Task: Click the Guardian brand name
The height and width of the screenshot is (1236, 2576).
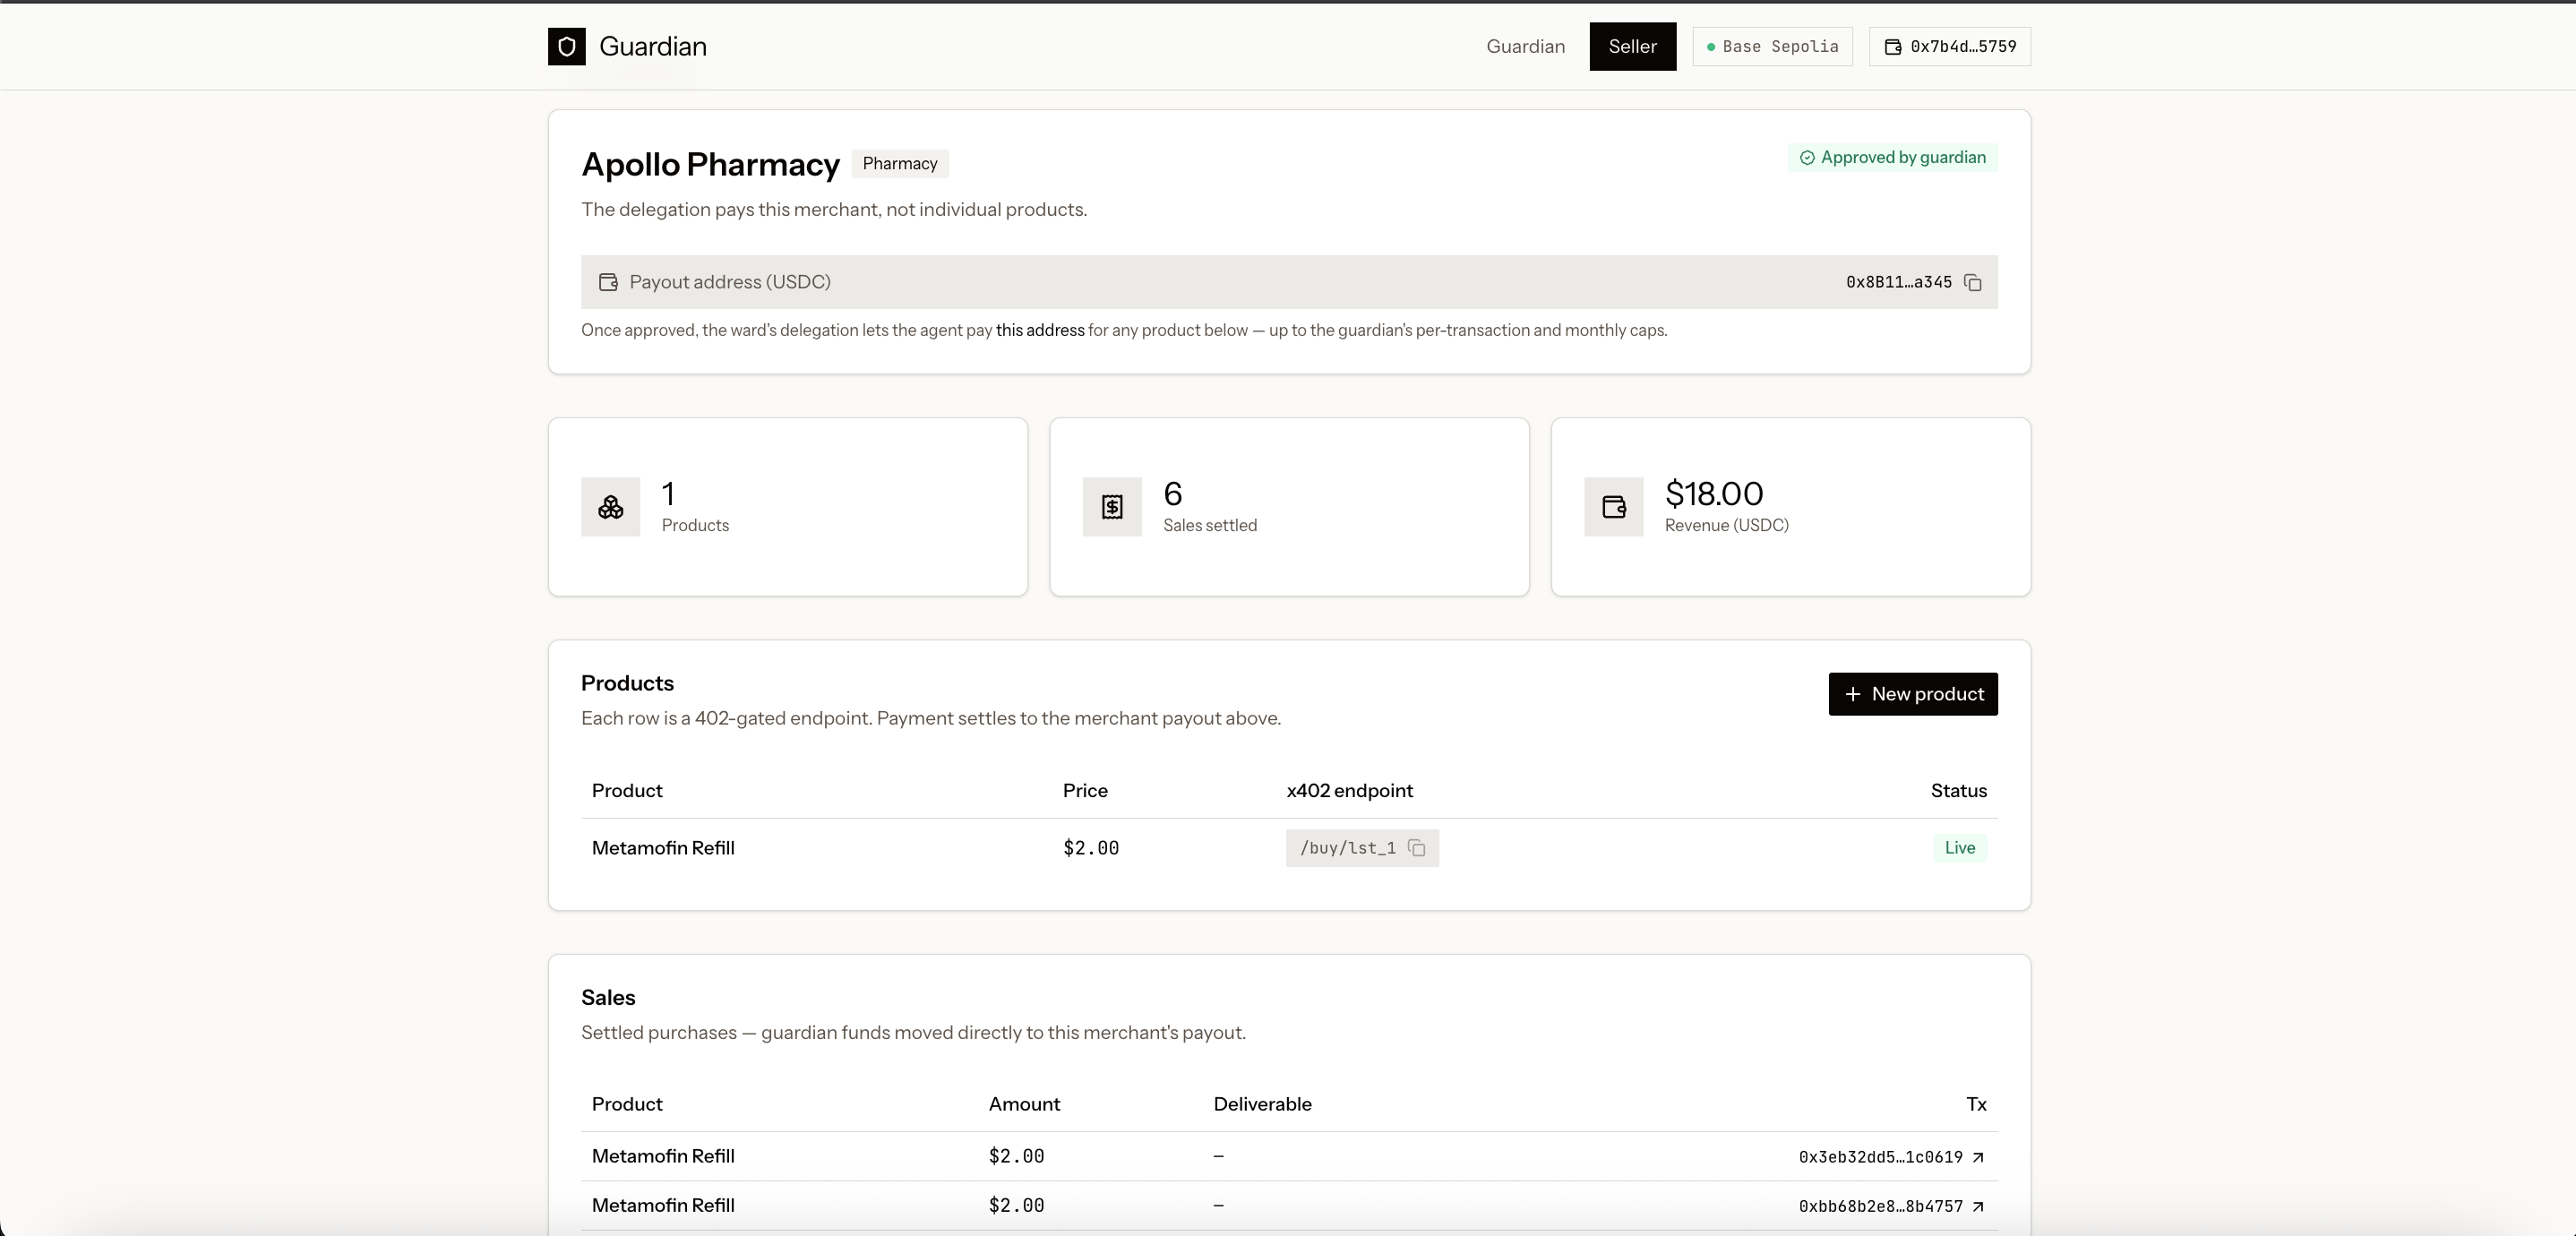Action: tap(653, 46)
